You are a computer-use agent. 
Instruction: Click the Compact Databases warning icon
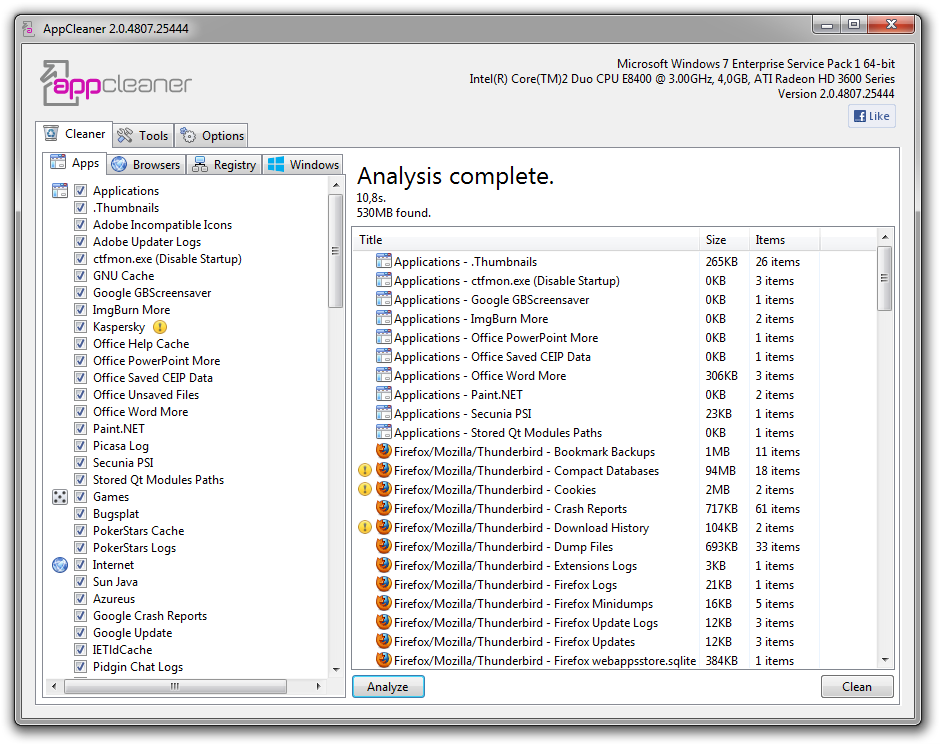click(x=364, y=471)
